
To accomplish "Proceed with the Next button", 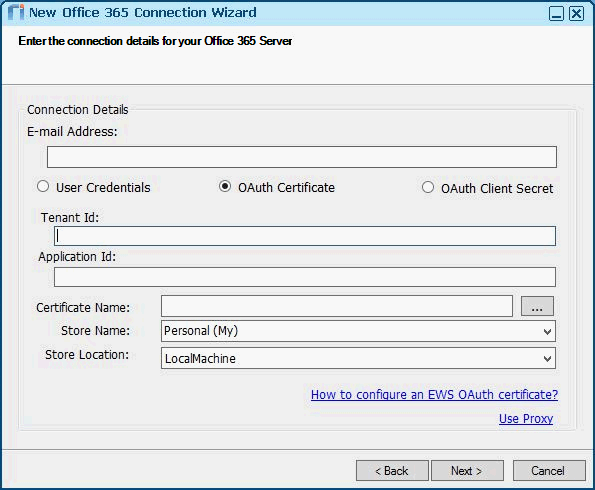I will pos(467,471).
